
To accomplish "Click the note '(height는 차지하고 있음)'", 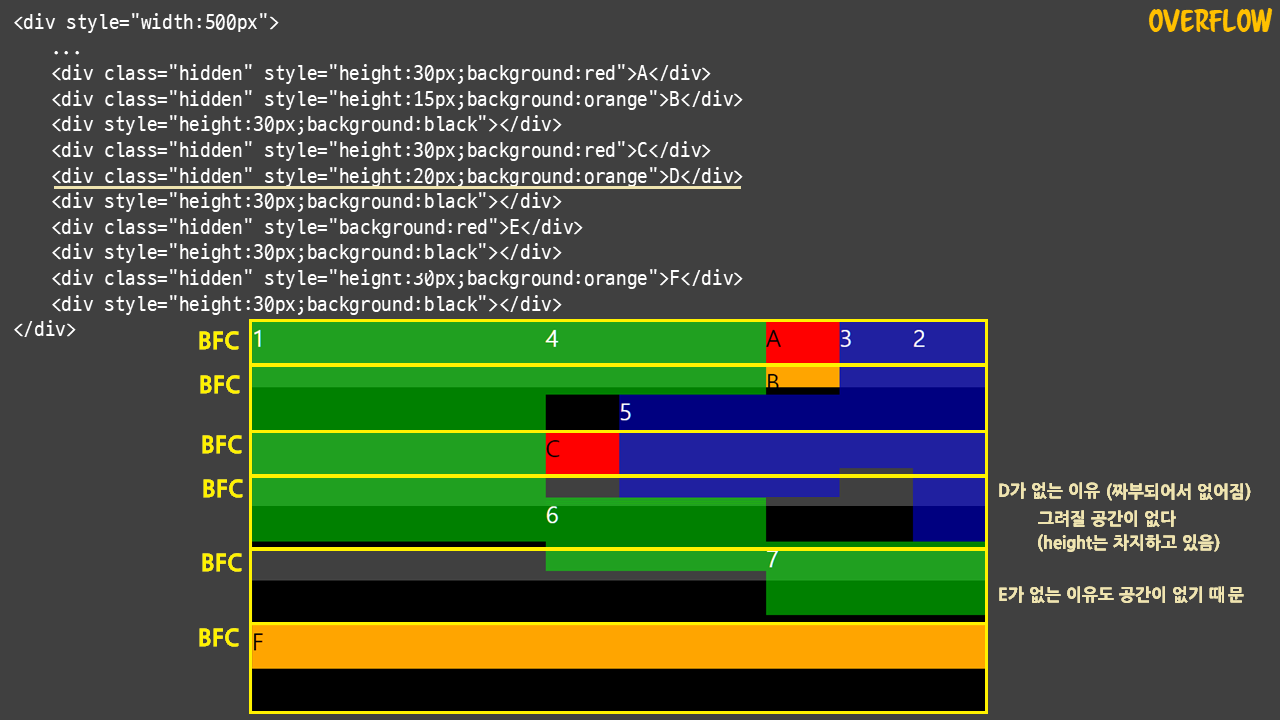I will click(1129, 543).
